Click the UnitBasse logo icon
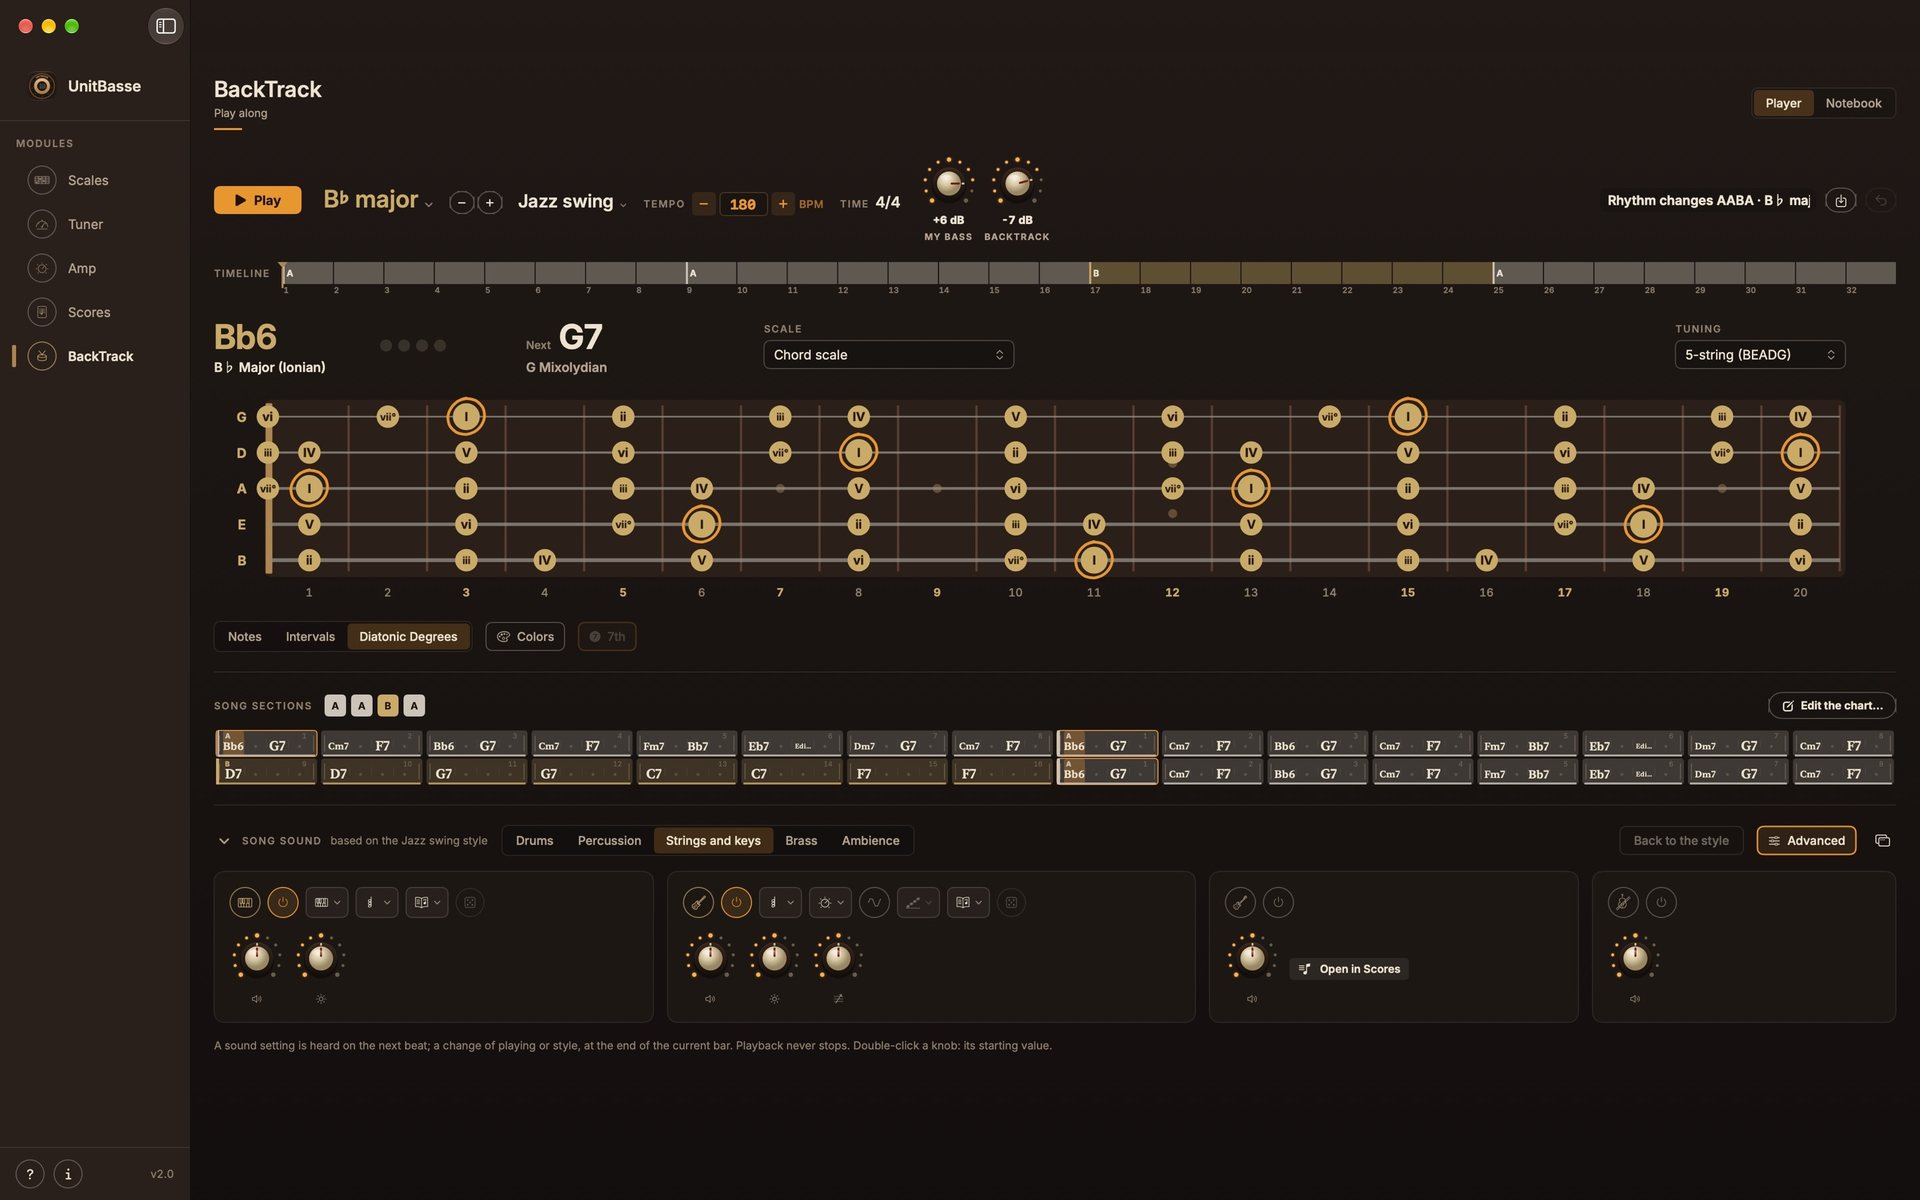 click(42, 86)
